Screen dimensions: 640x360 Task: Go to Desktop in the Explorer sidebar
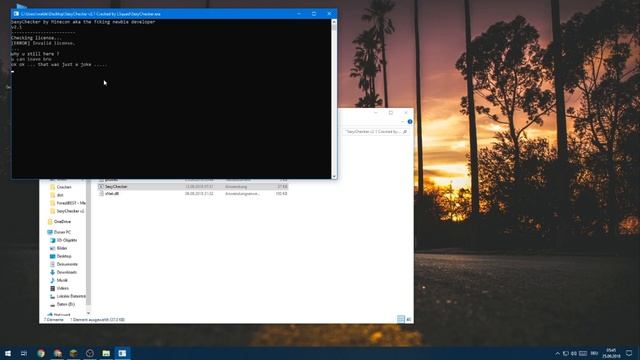[x=61, y=256]
